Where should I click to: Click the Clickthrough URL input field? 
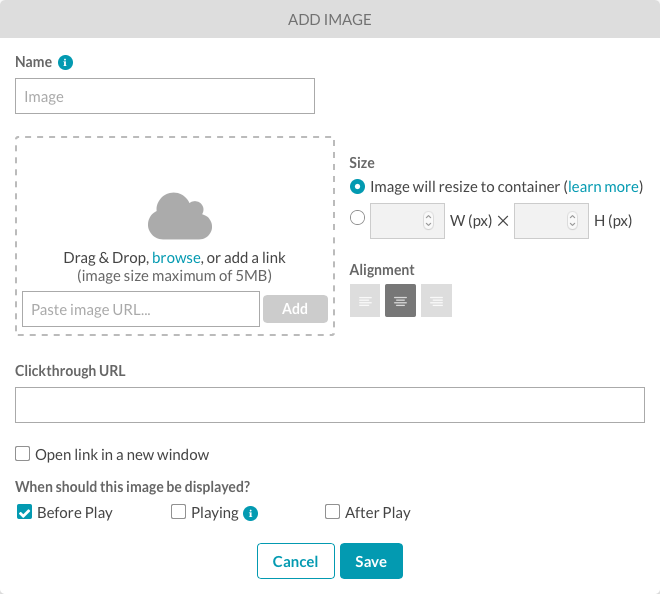[x=330, y=405]
